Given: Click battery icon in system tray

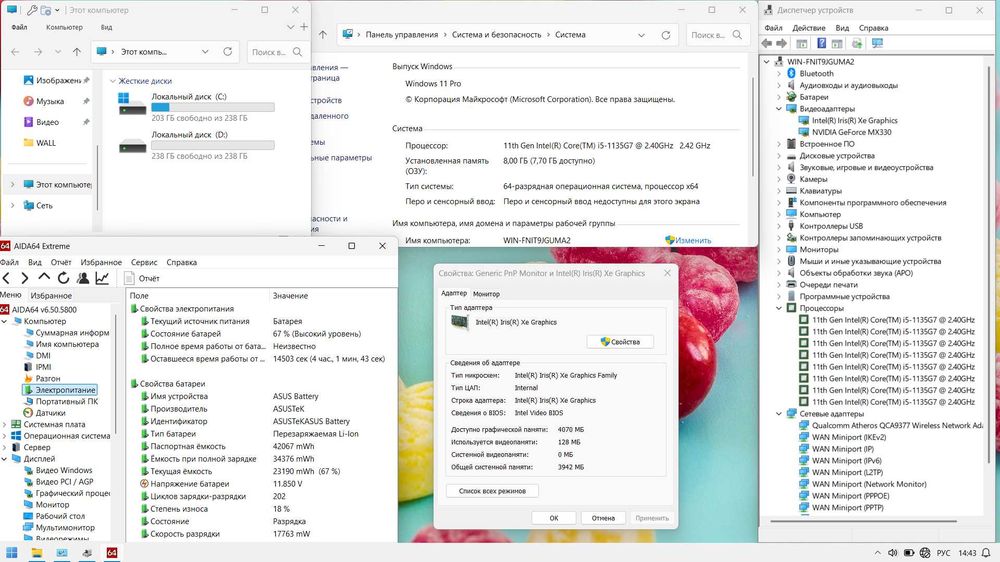Looking at the screenshot, I should (909, 552).
